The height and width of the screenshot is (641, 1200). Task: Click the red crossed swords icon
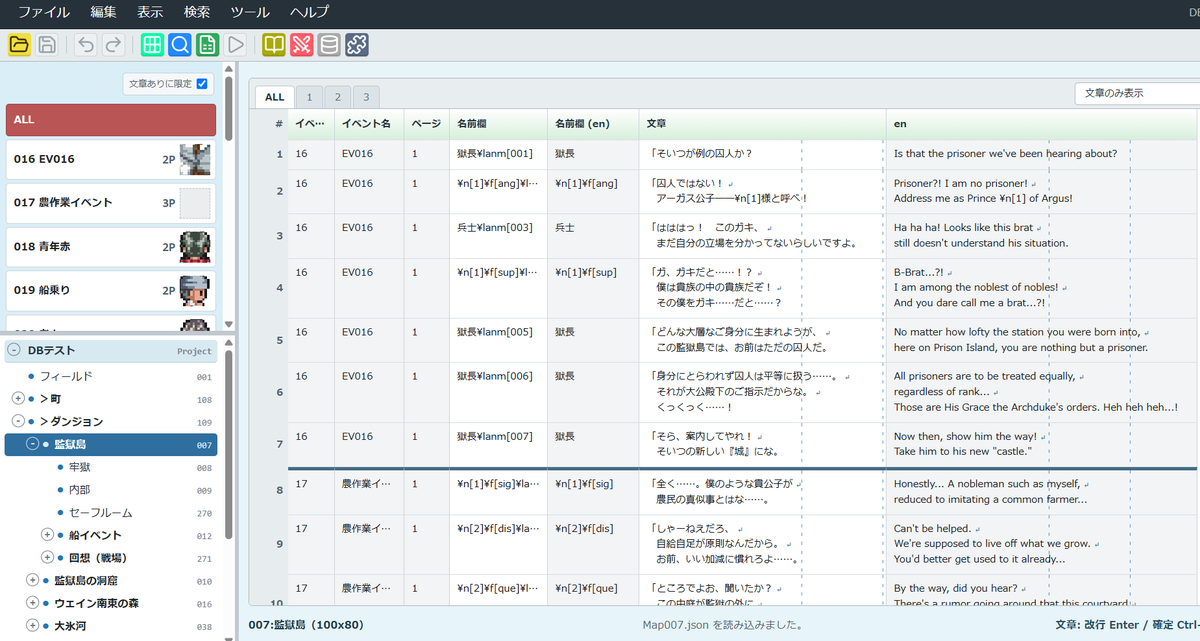[x=301, y=44]
